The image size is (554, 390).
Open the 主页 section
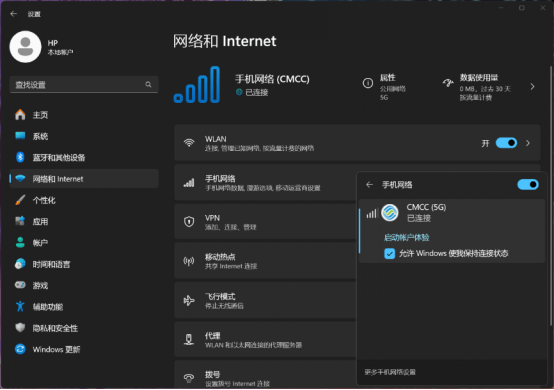point(84,115)
